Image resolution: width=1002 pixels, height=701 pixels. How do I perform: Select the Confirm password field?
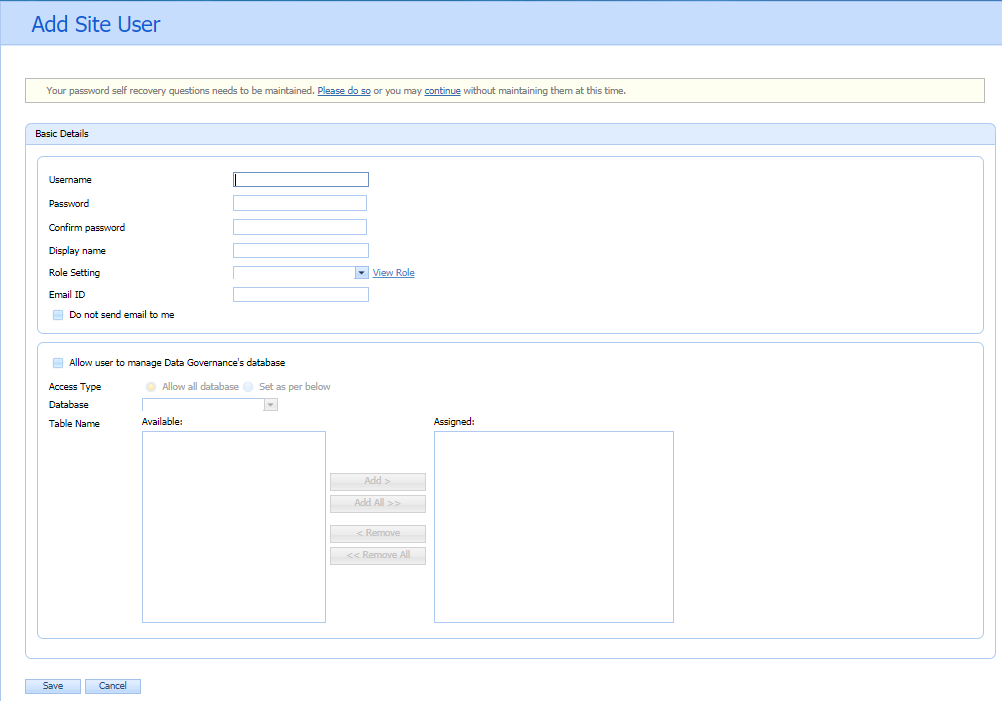coord(300,227)
